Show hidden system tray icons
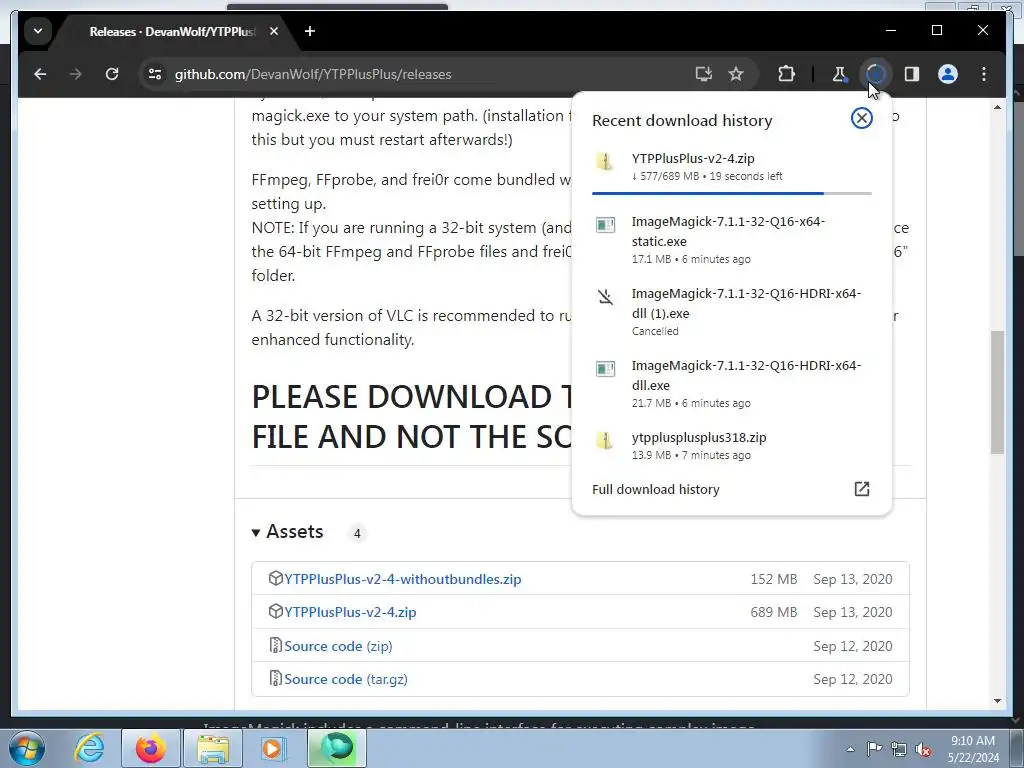 pos(850,749)
